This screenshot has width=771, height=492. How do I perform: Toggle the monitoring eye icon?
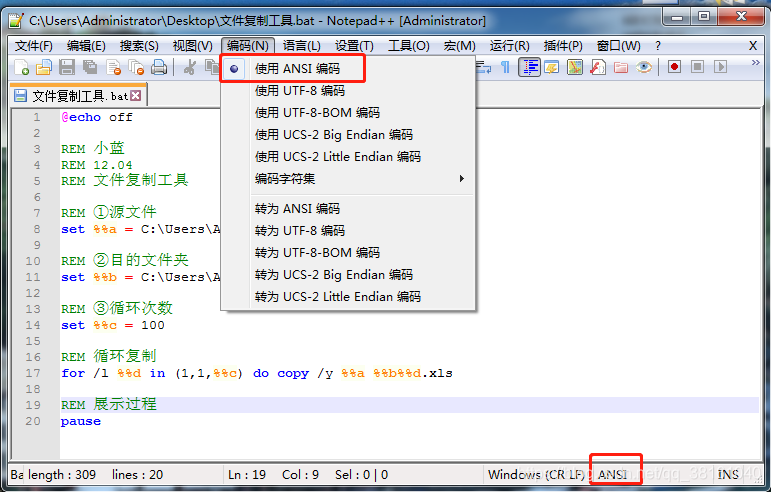point(644,67)
